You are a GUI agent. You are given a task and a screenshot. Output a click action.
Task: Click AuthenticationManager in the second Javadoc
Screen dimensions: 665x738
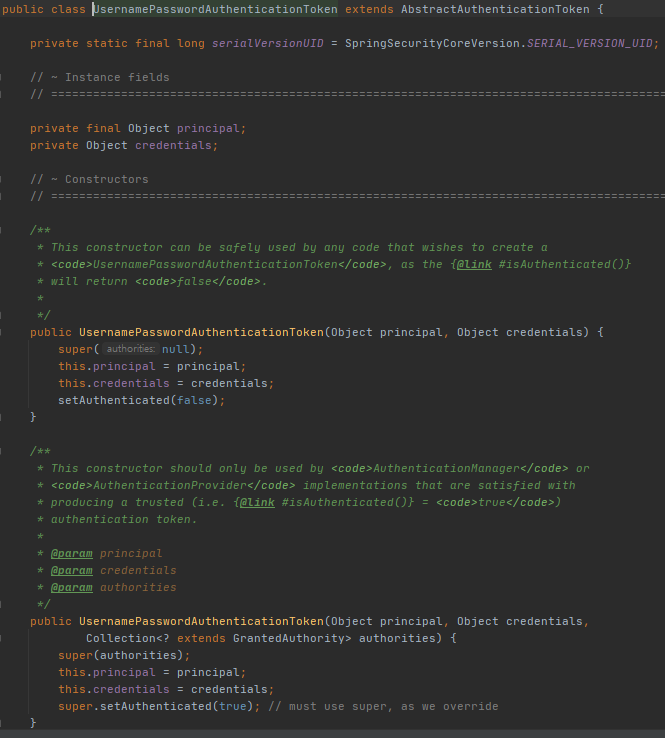(x=446, y=469)
